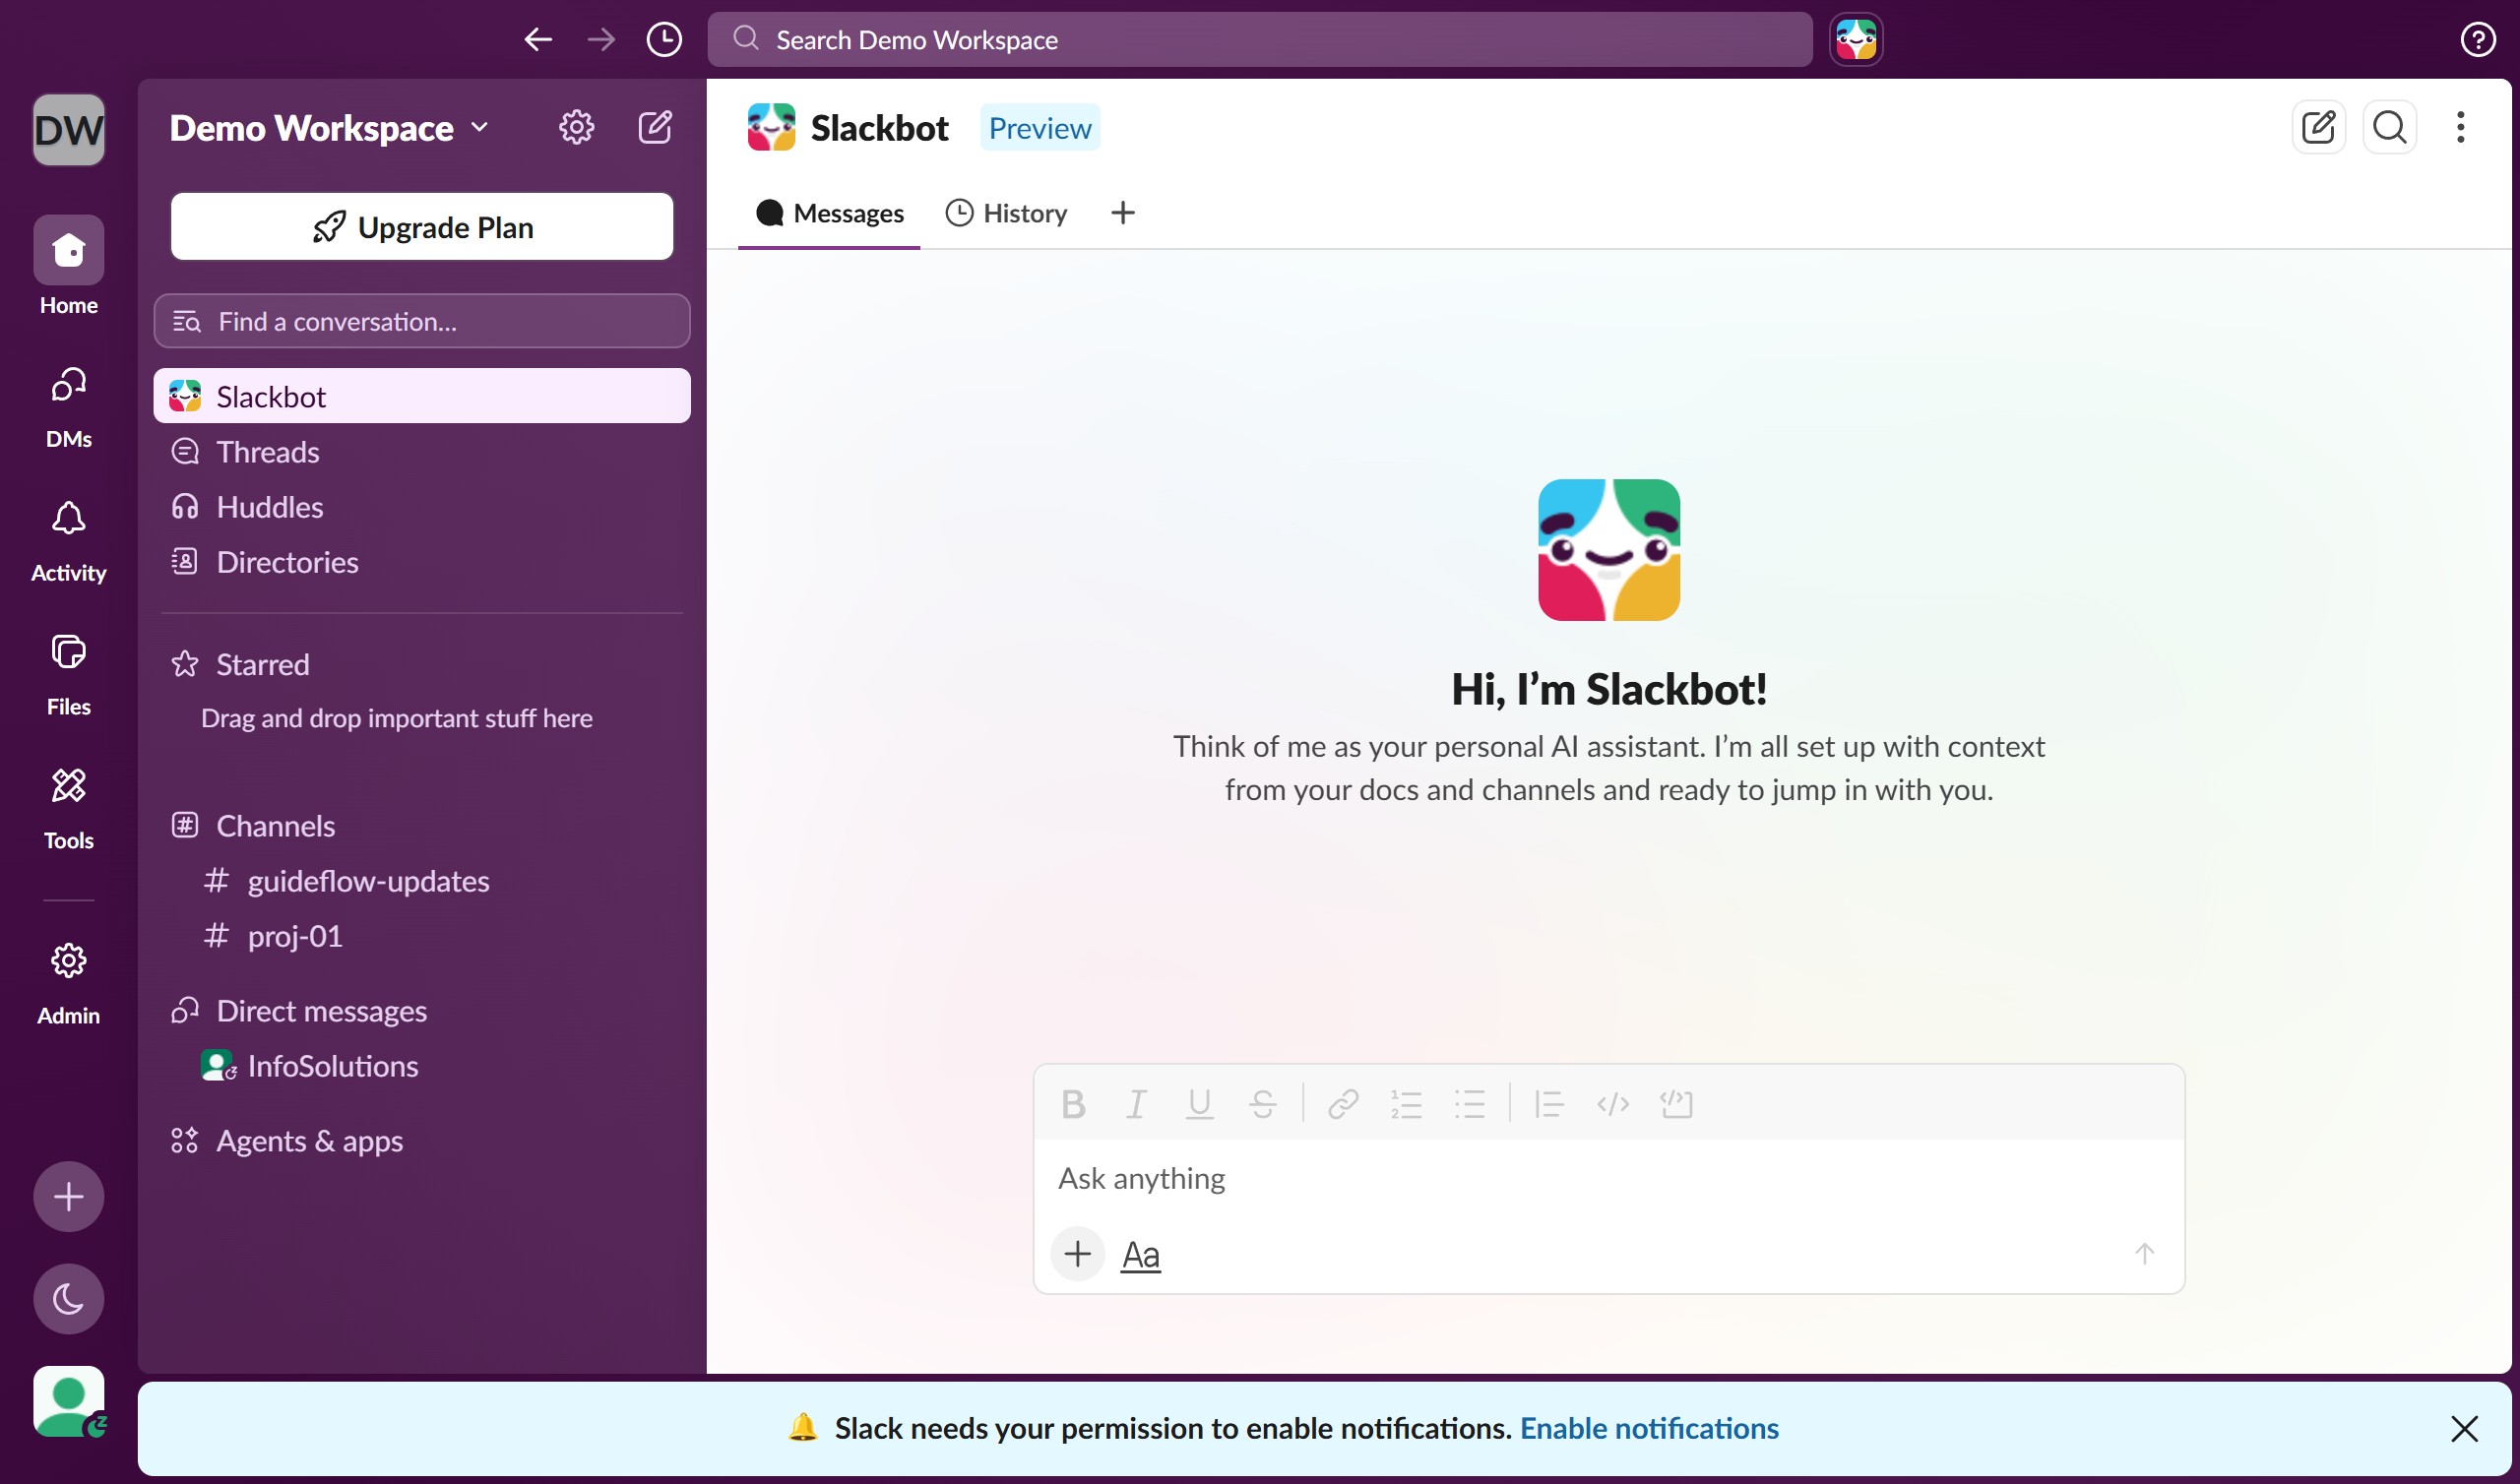Toggle dark mode moon button

69,1299
